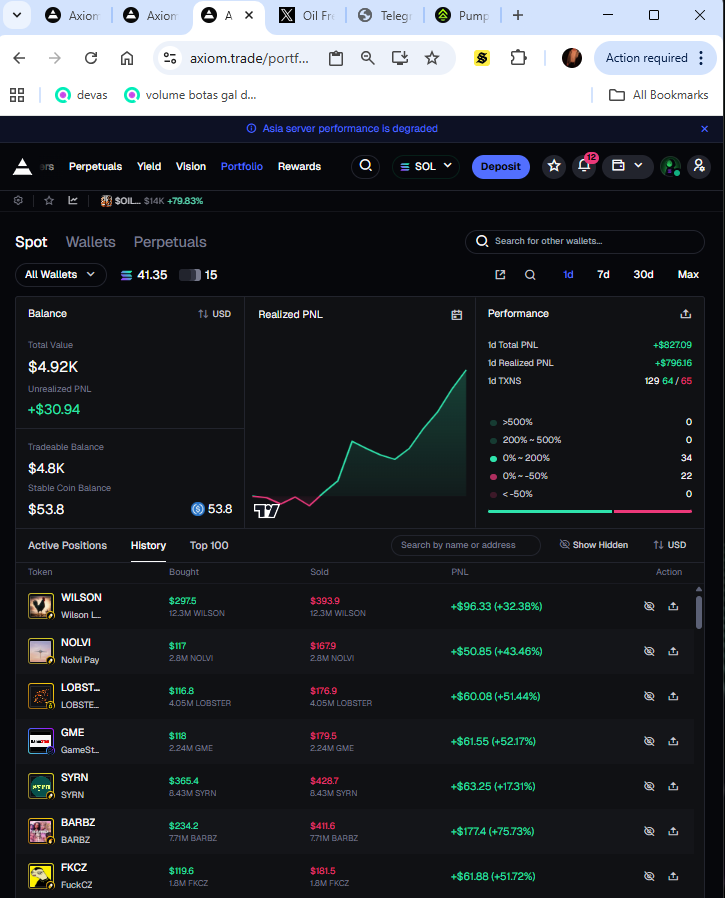725x898 pixels.
Task: Open the Top 100 tab
Action: pyautogui.click(x=209, y=545)
